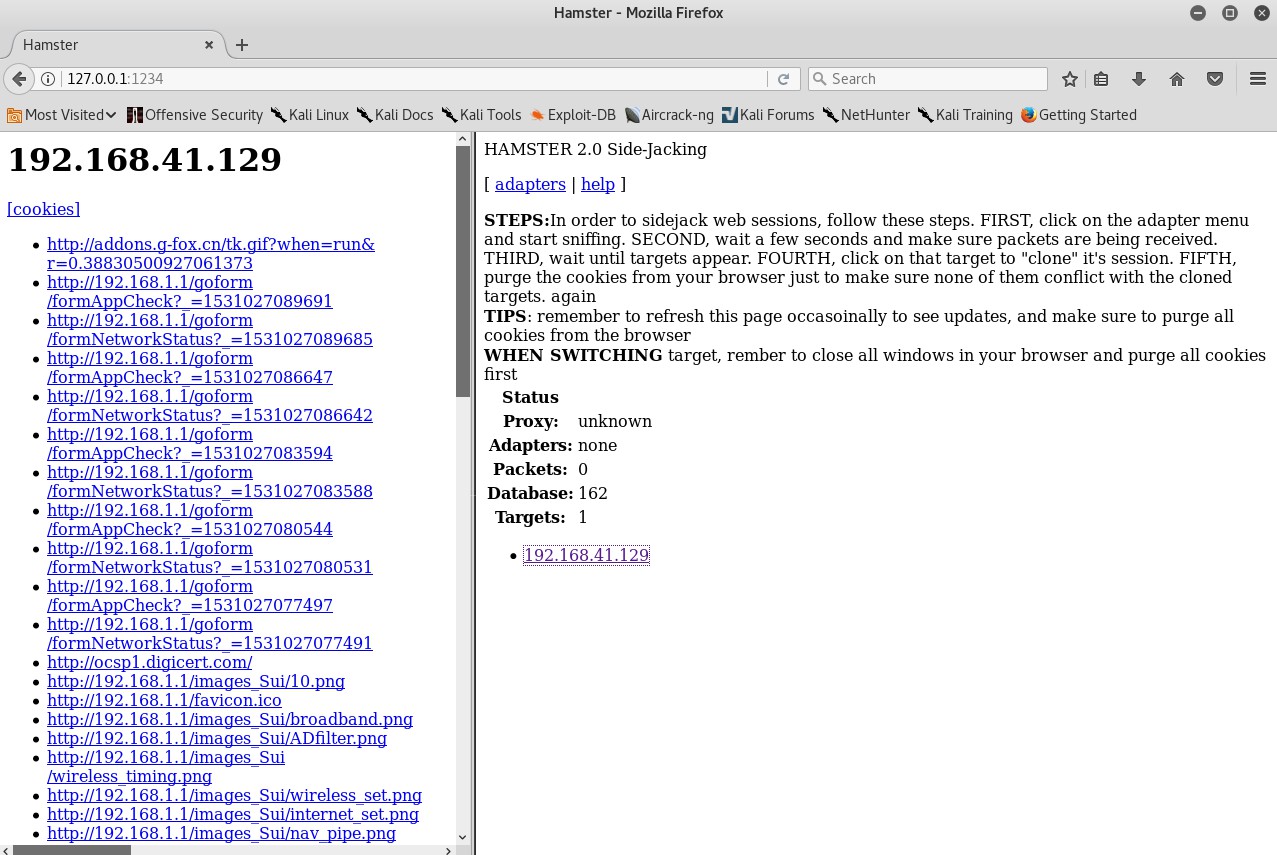
Task: Click left frame vertical scrollbar thumb
Action: pyautogui.click(x=463, y=271)
